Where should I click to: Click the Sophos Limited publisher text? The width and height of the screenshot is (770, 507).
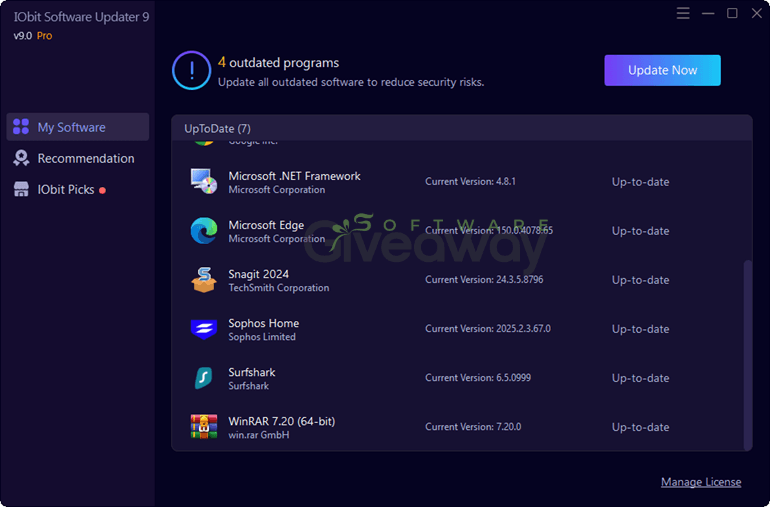click(x=262, y=337)
